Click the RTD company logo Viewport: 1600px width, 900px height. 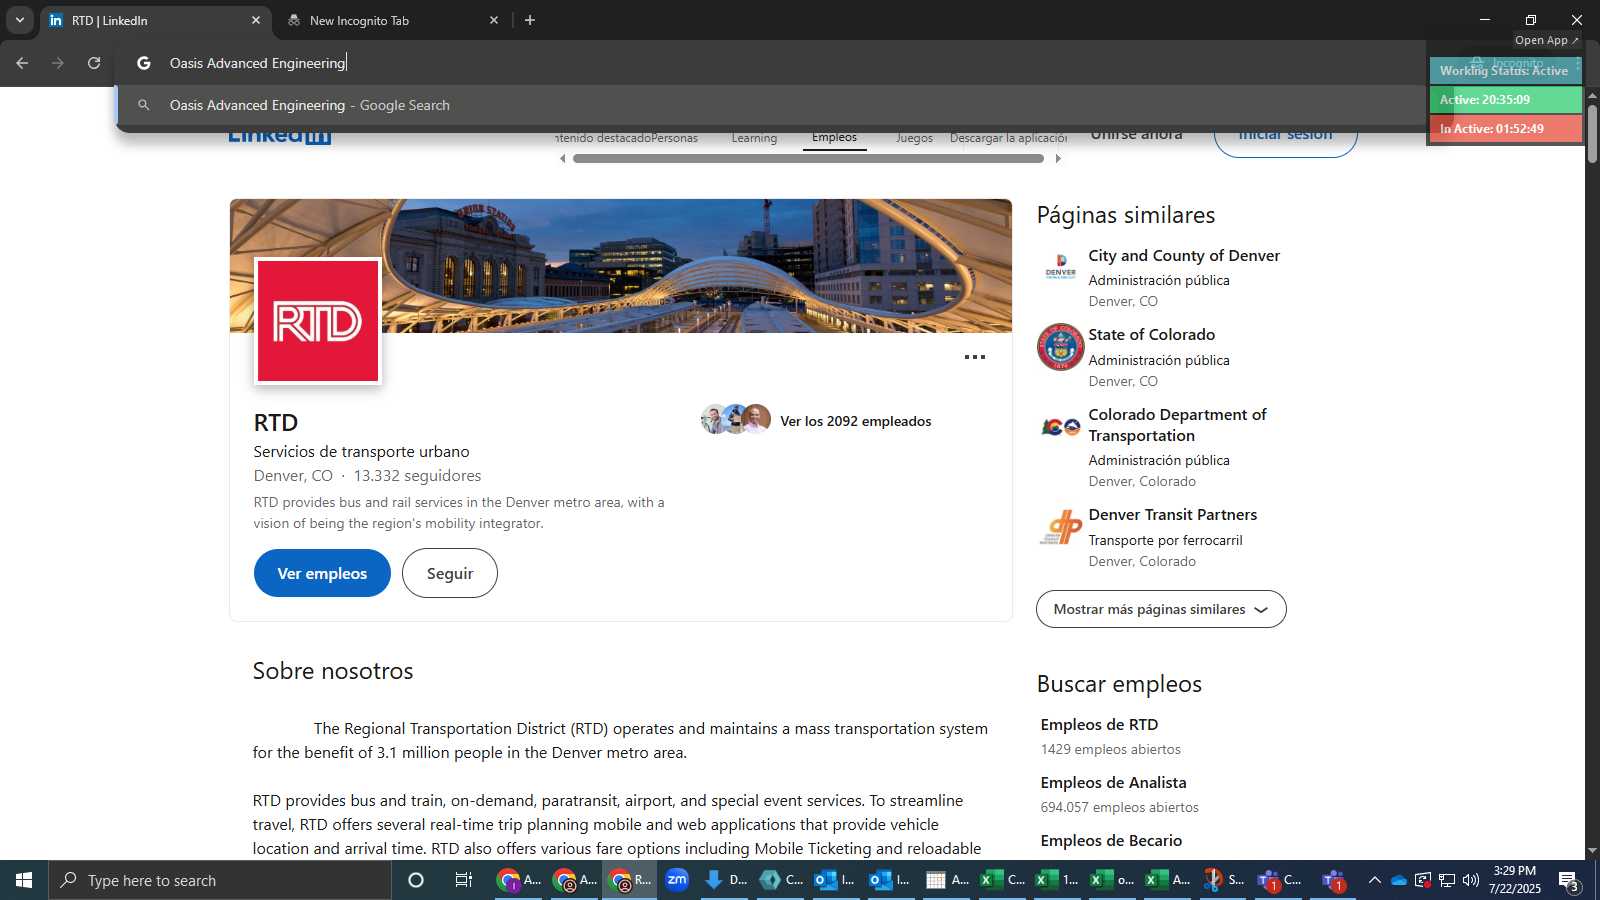tap(318, 321)
